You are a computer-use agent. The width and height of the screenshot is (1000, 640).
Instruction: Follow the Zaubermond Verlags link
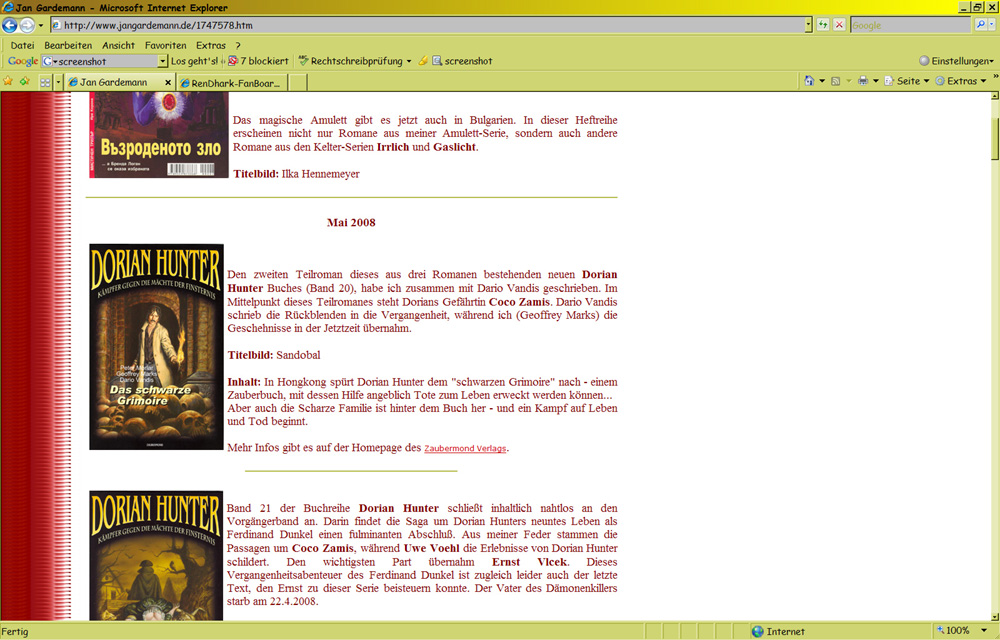coord(465,449)
